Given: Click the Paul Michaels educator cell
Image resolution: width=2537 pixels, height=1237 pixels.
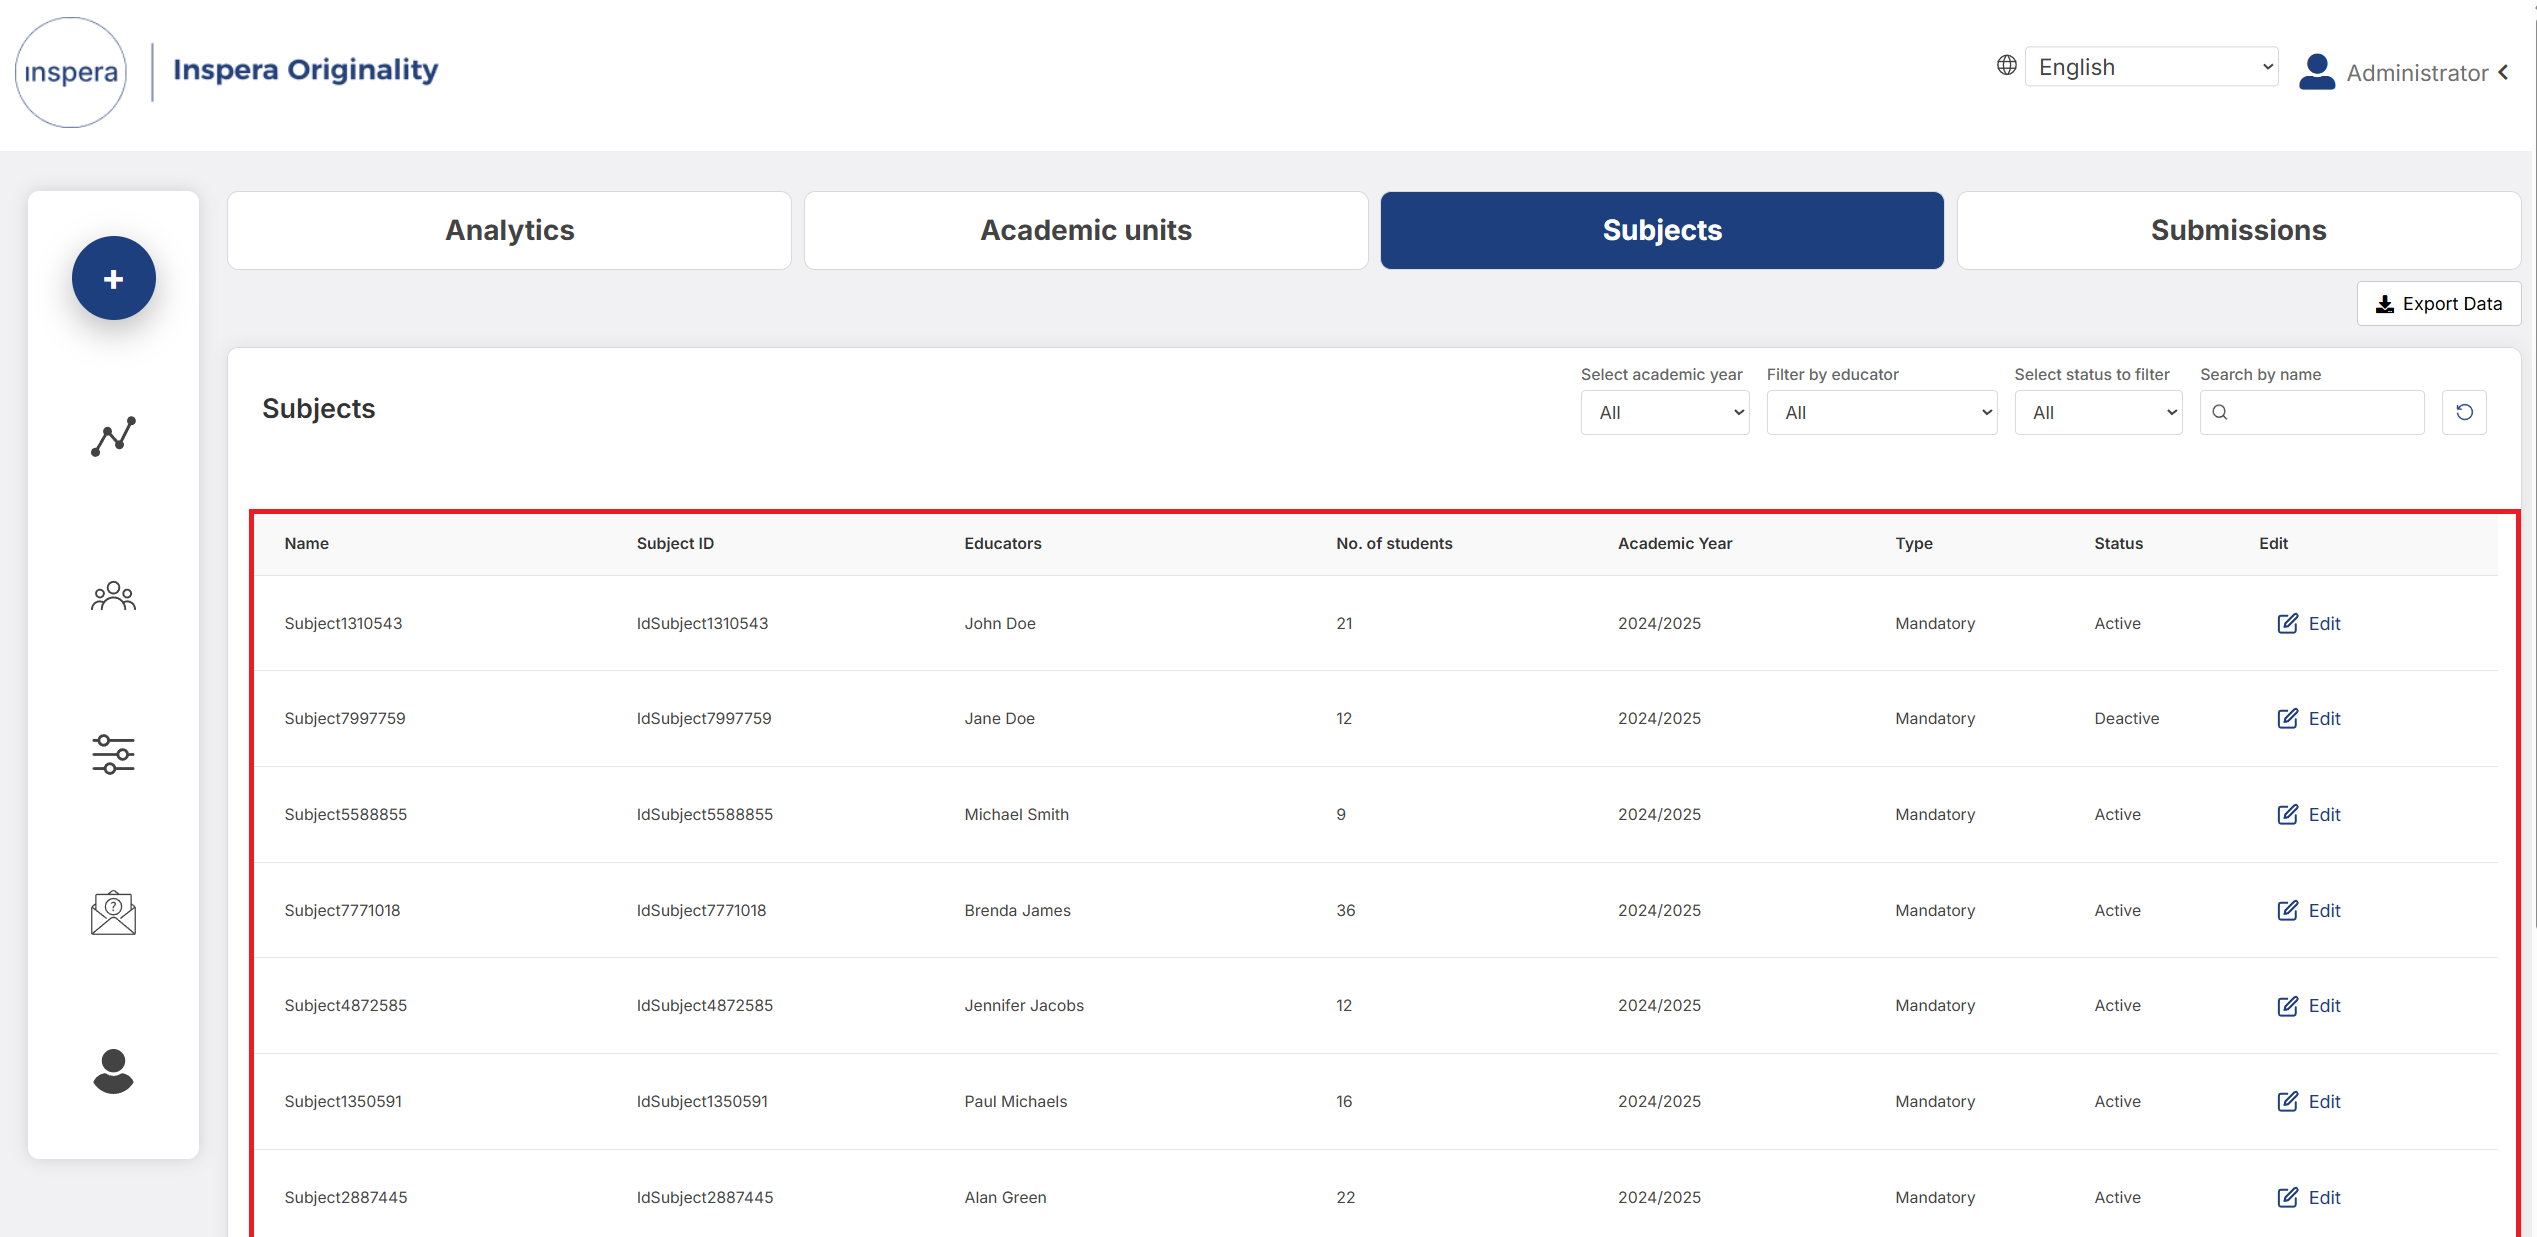Looking at the screenshot, I should click(x=1015, y=1101).
